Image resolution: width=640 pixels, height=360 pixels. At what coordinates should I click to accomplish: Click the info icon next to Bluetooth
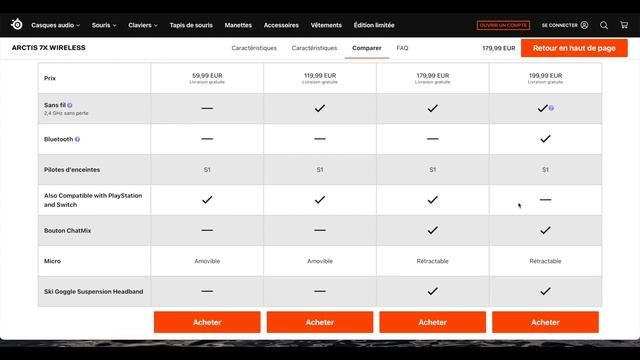click(x=77, y=139)
